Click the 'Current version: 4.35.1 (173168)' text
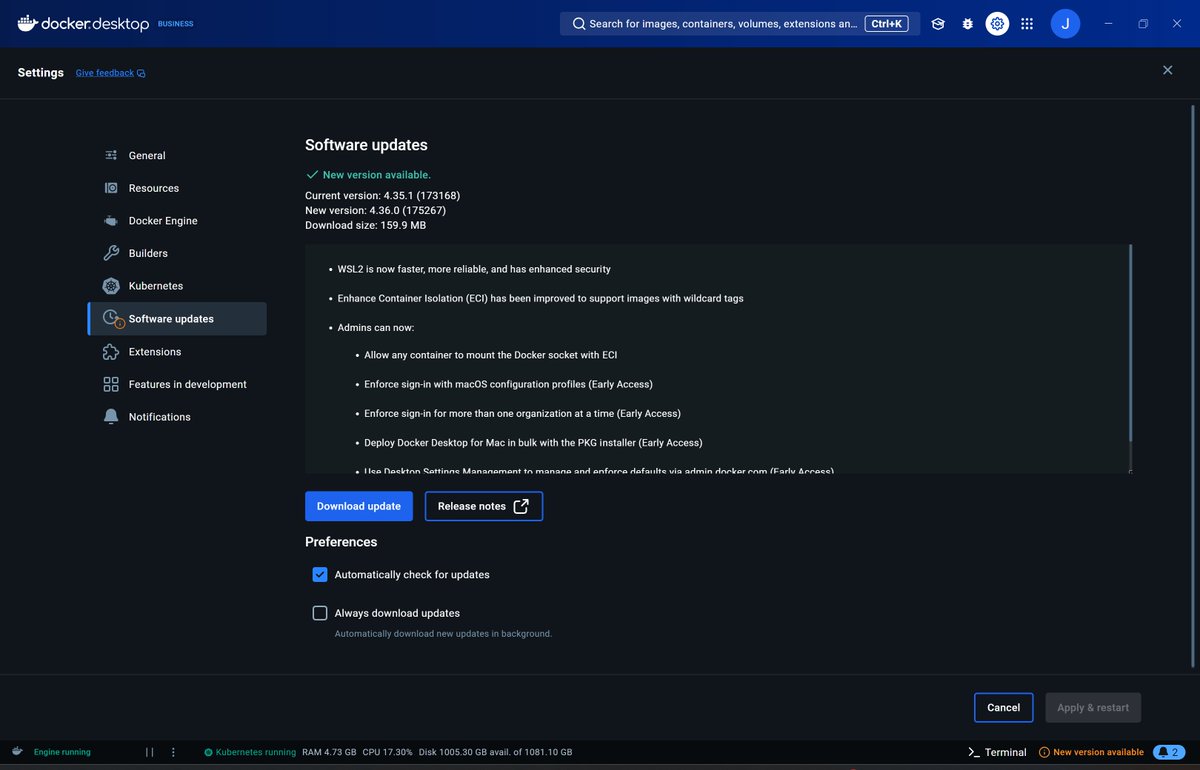The height and width of the screenshot is (770, 1200). click(382, 195)
